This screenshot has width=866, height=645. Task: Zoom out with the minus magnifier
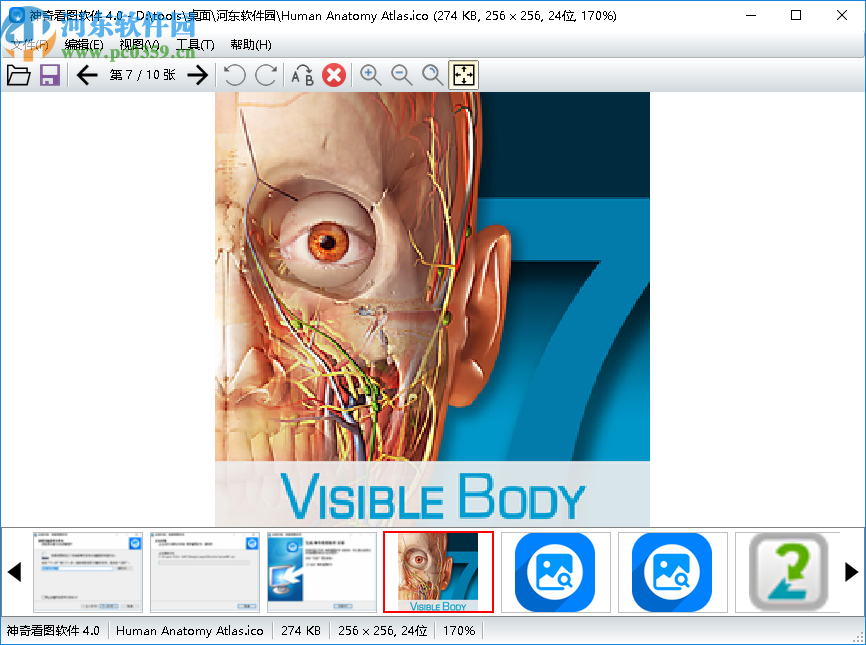[402, 75]
